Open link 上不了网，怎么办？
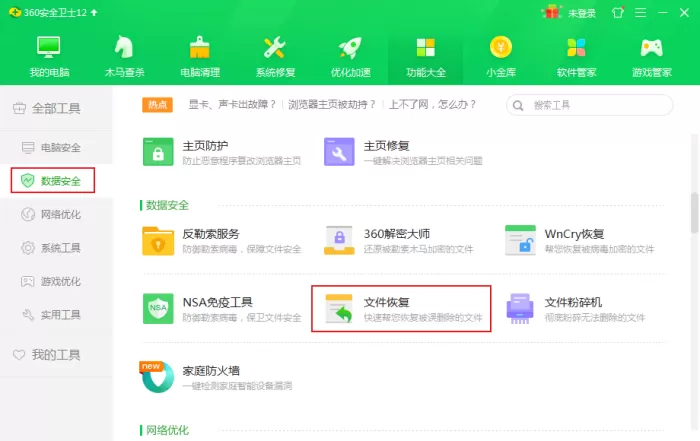The height and width of the screenshot is (441, 700). coord(432,105)
